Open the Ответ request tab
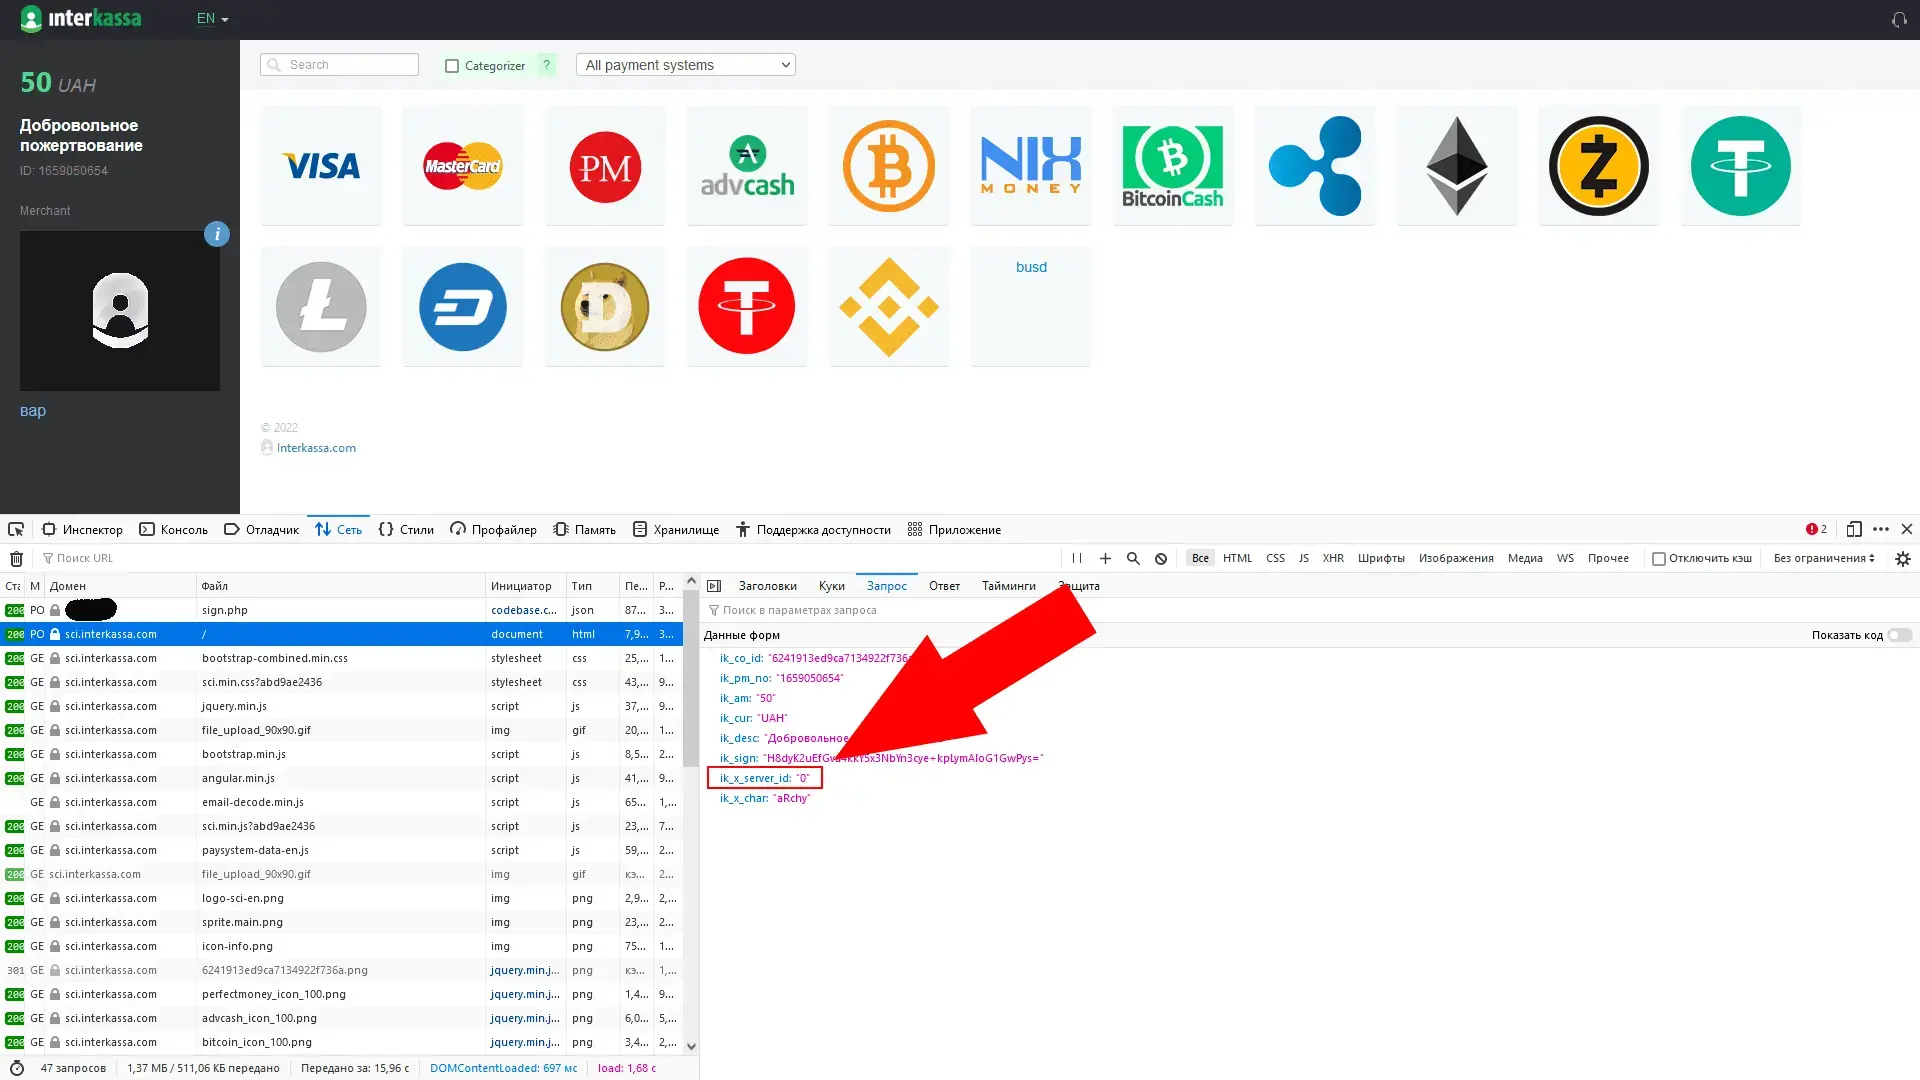This screenshot has height=1080, width=1920. pyautogui.click(x=944, y=586)
